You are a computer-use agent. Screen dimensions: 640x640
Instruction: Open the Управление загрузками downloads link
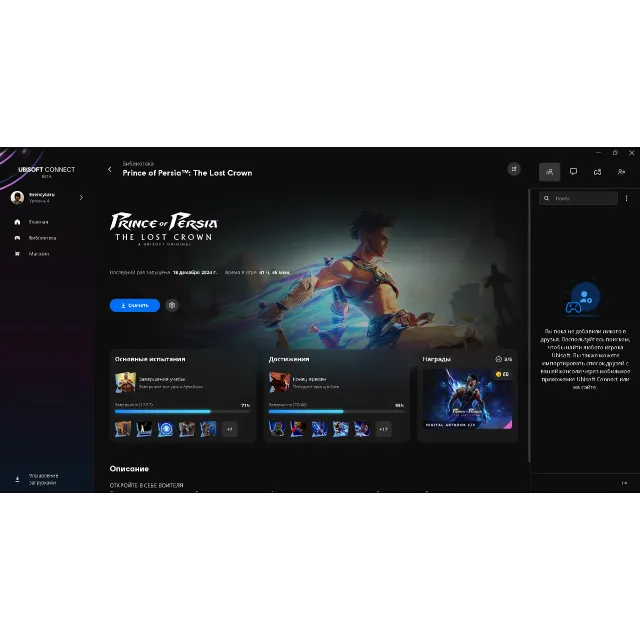[x=43, y=479]
